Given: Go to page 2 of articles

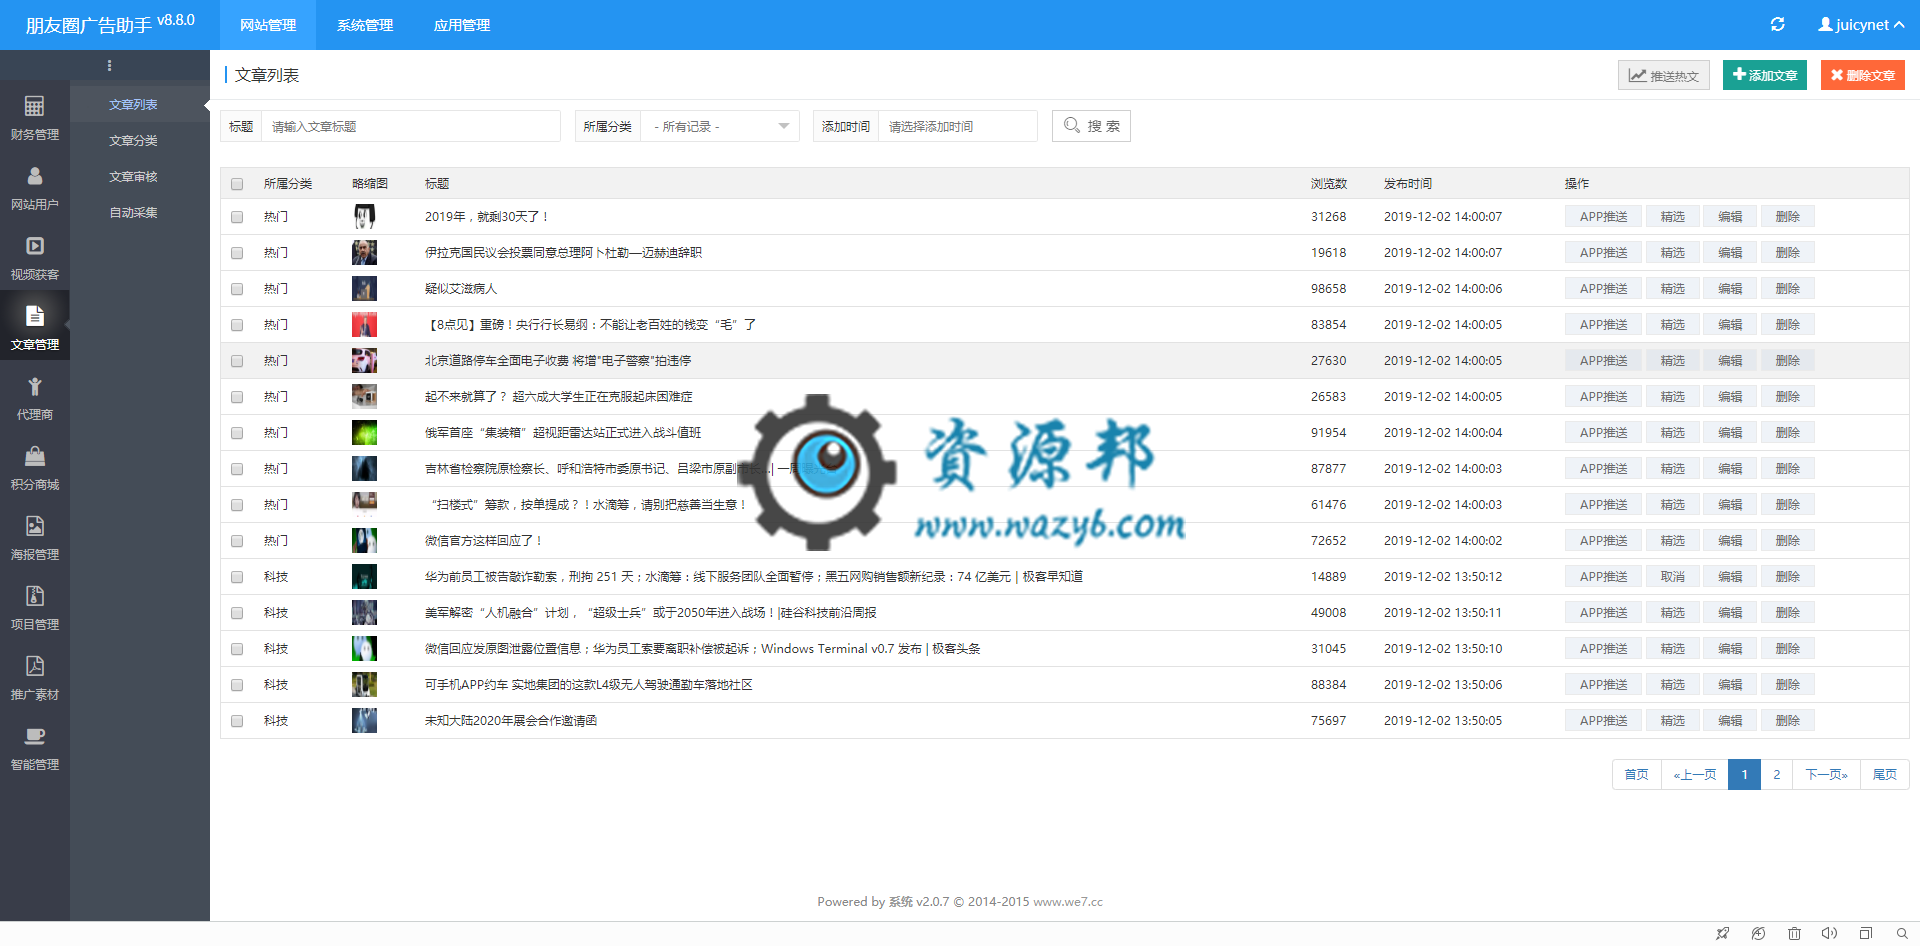Looking at the screenshot, I should tap(1776, 775).
